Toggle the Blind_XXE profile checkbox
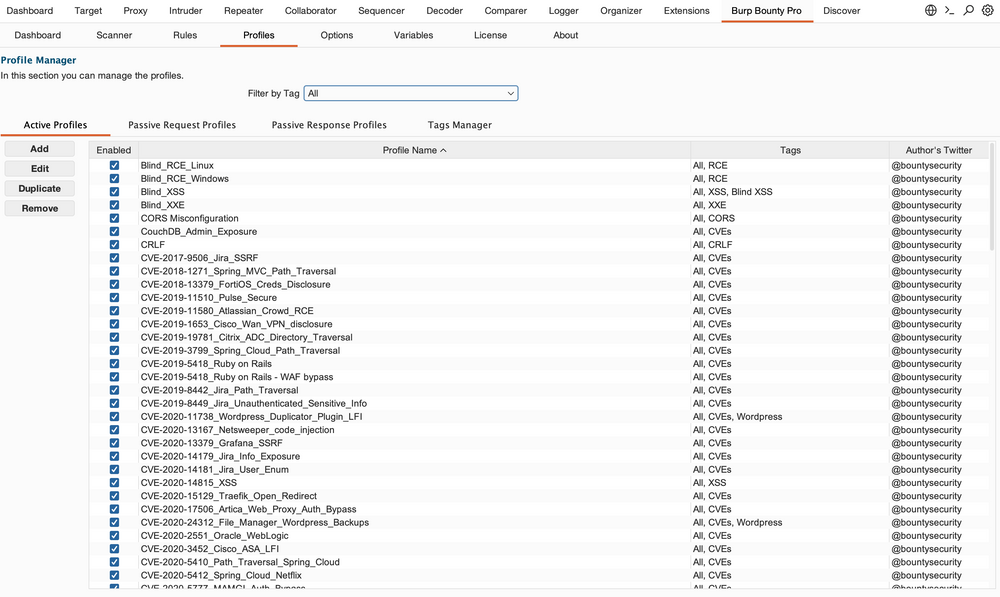The height and width of the screenshot is (597, 1000). [x=114, y=205]
